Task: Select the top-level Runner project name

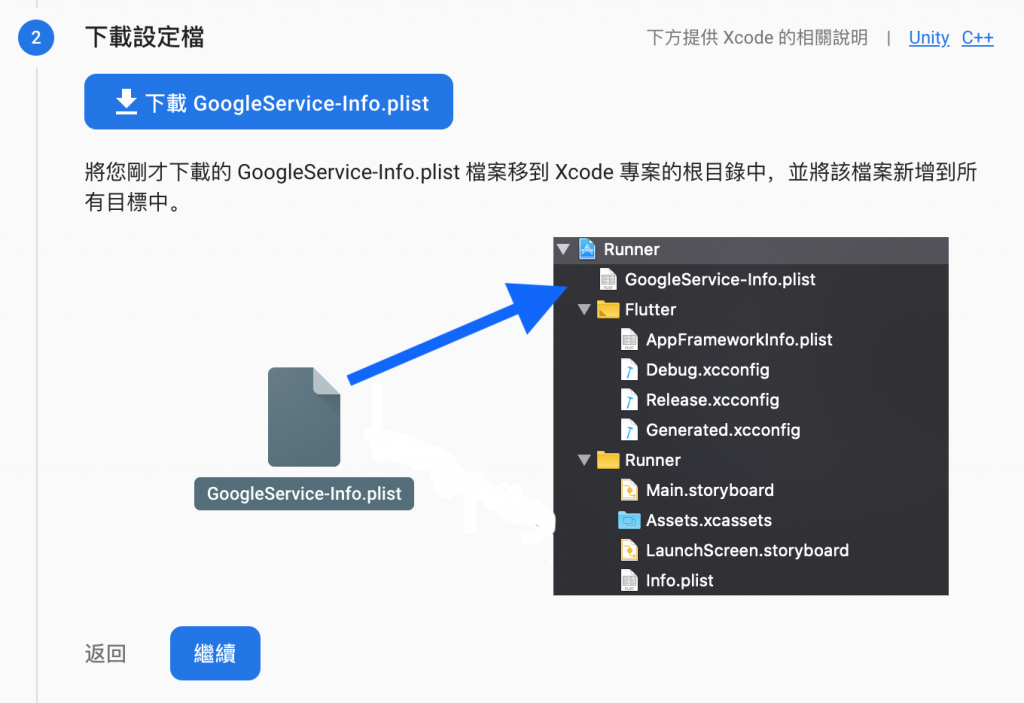Action: pos(631,250)
